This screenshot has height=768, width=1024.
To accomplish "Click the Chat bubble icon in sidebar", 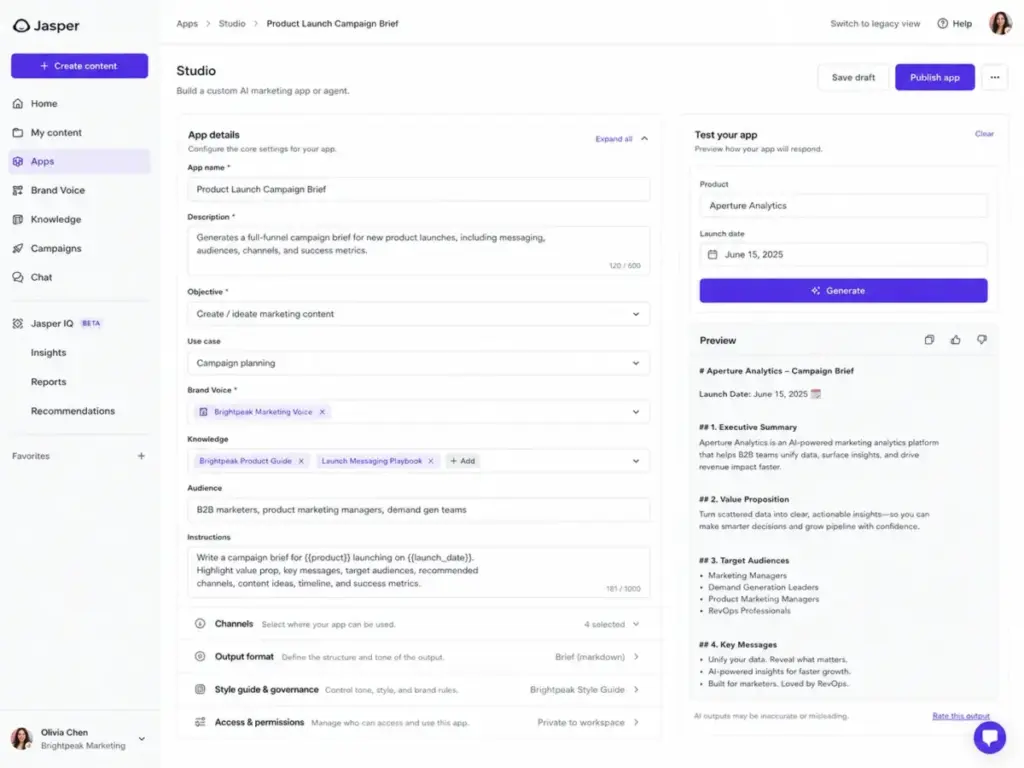I will (x=18, y=277).
